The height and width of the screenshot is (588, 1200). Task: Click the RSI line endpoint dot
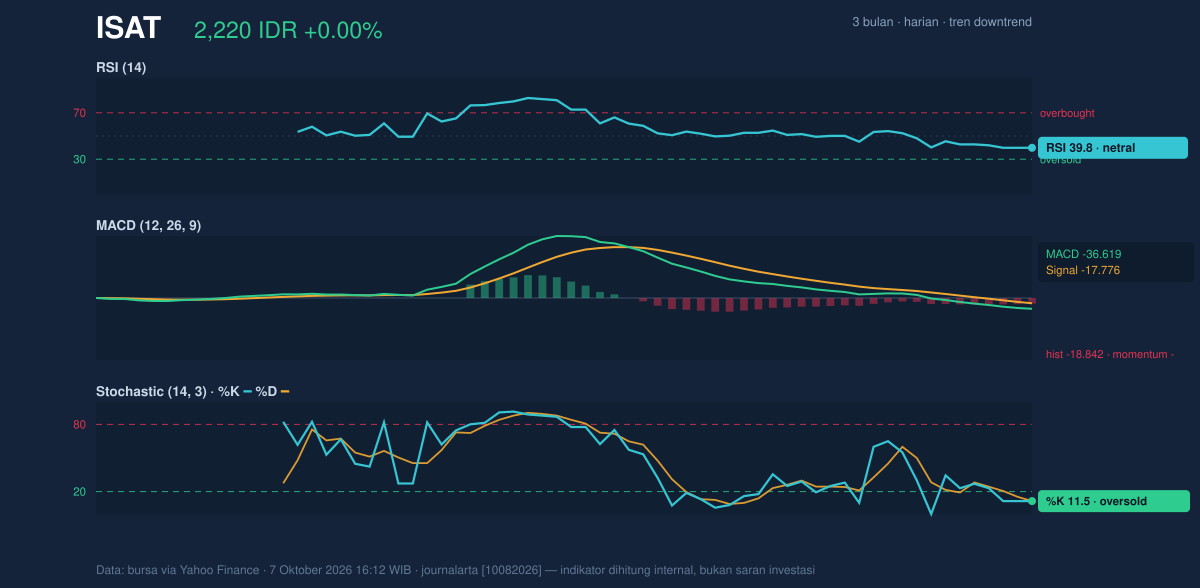point(1032,148)
